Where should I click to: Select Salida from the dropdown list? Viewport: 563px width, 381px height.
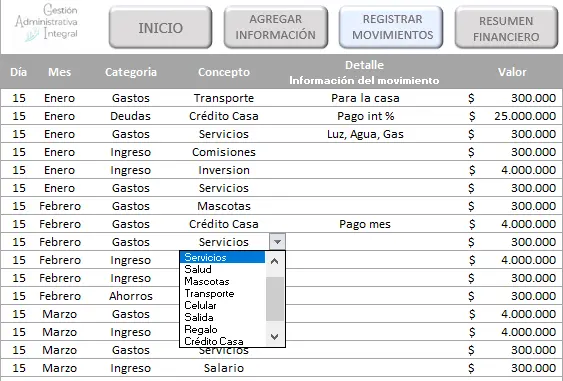click(222, 317)
